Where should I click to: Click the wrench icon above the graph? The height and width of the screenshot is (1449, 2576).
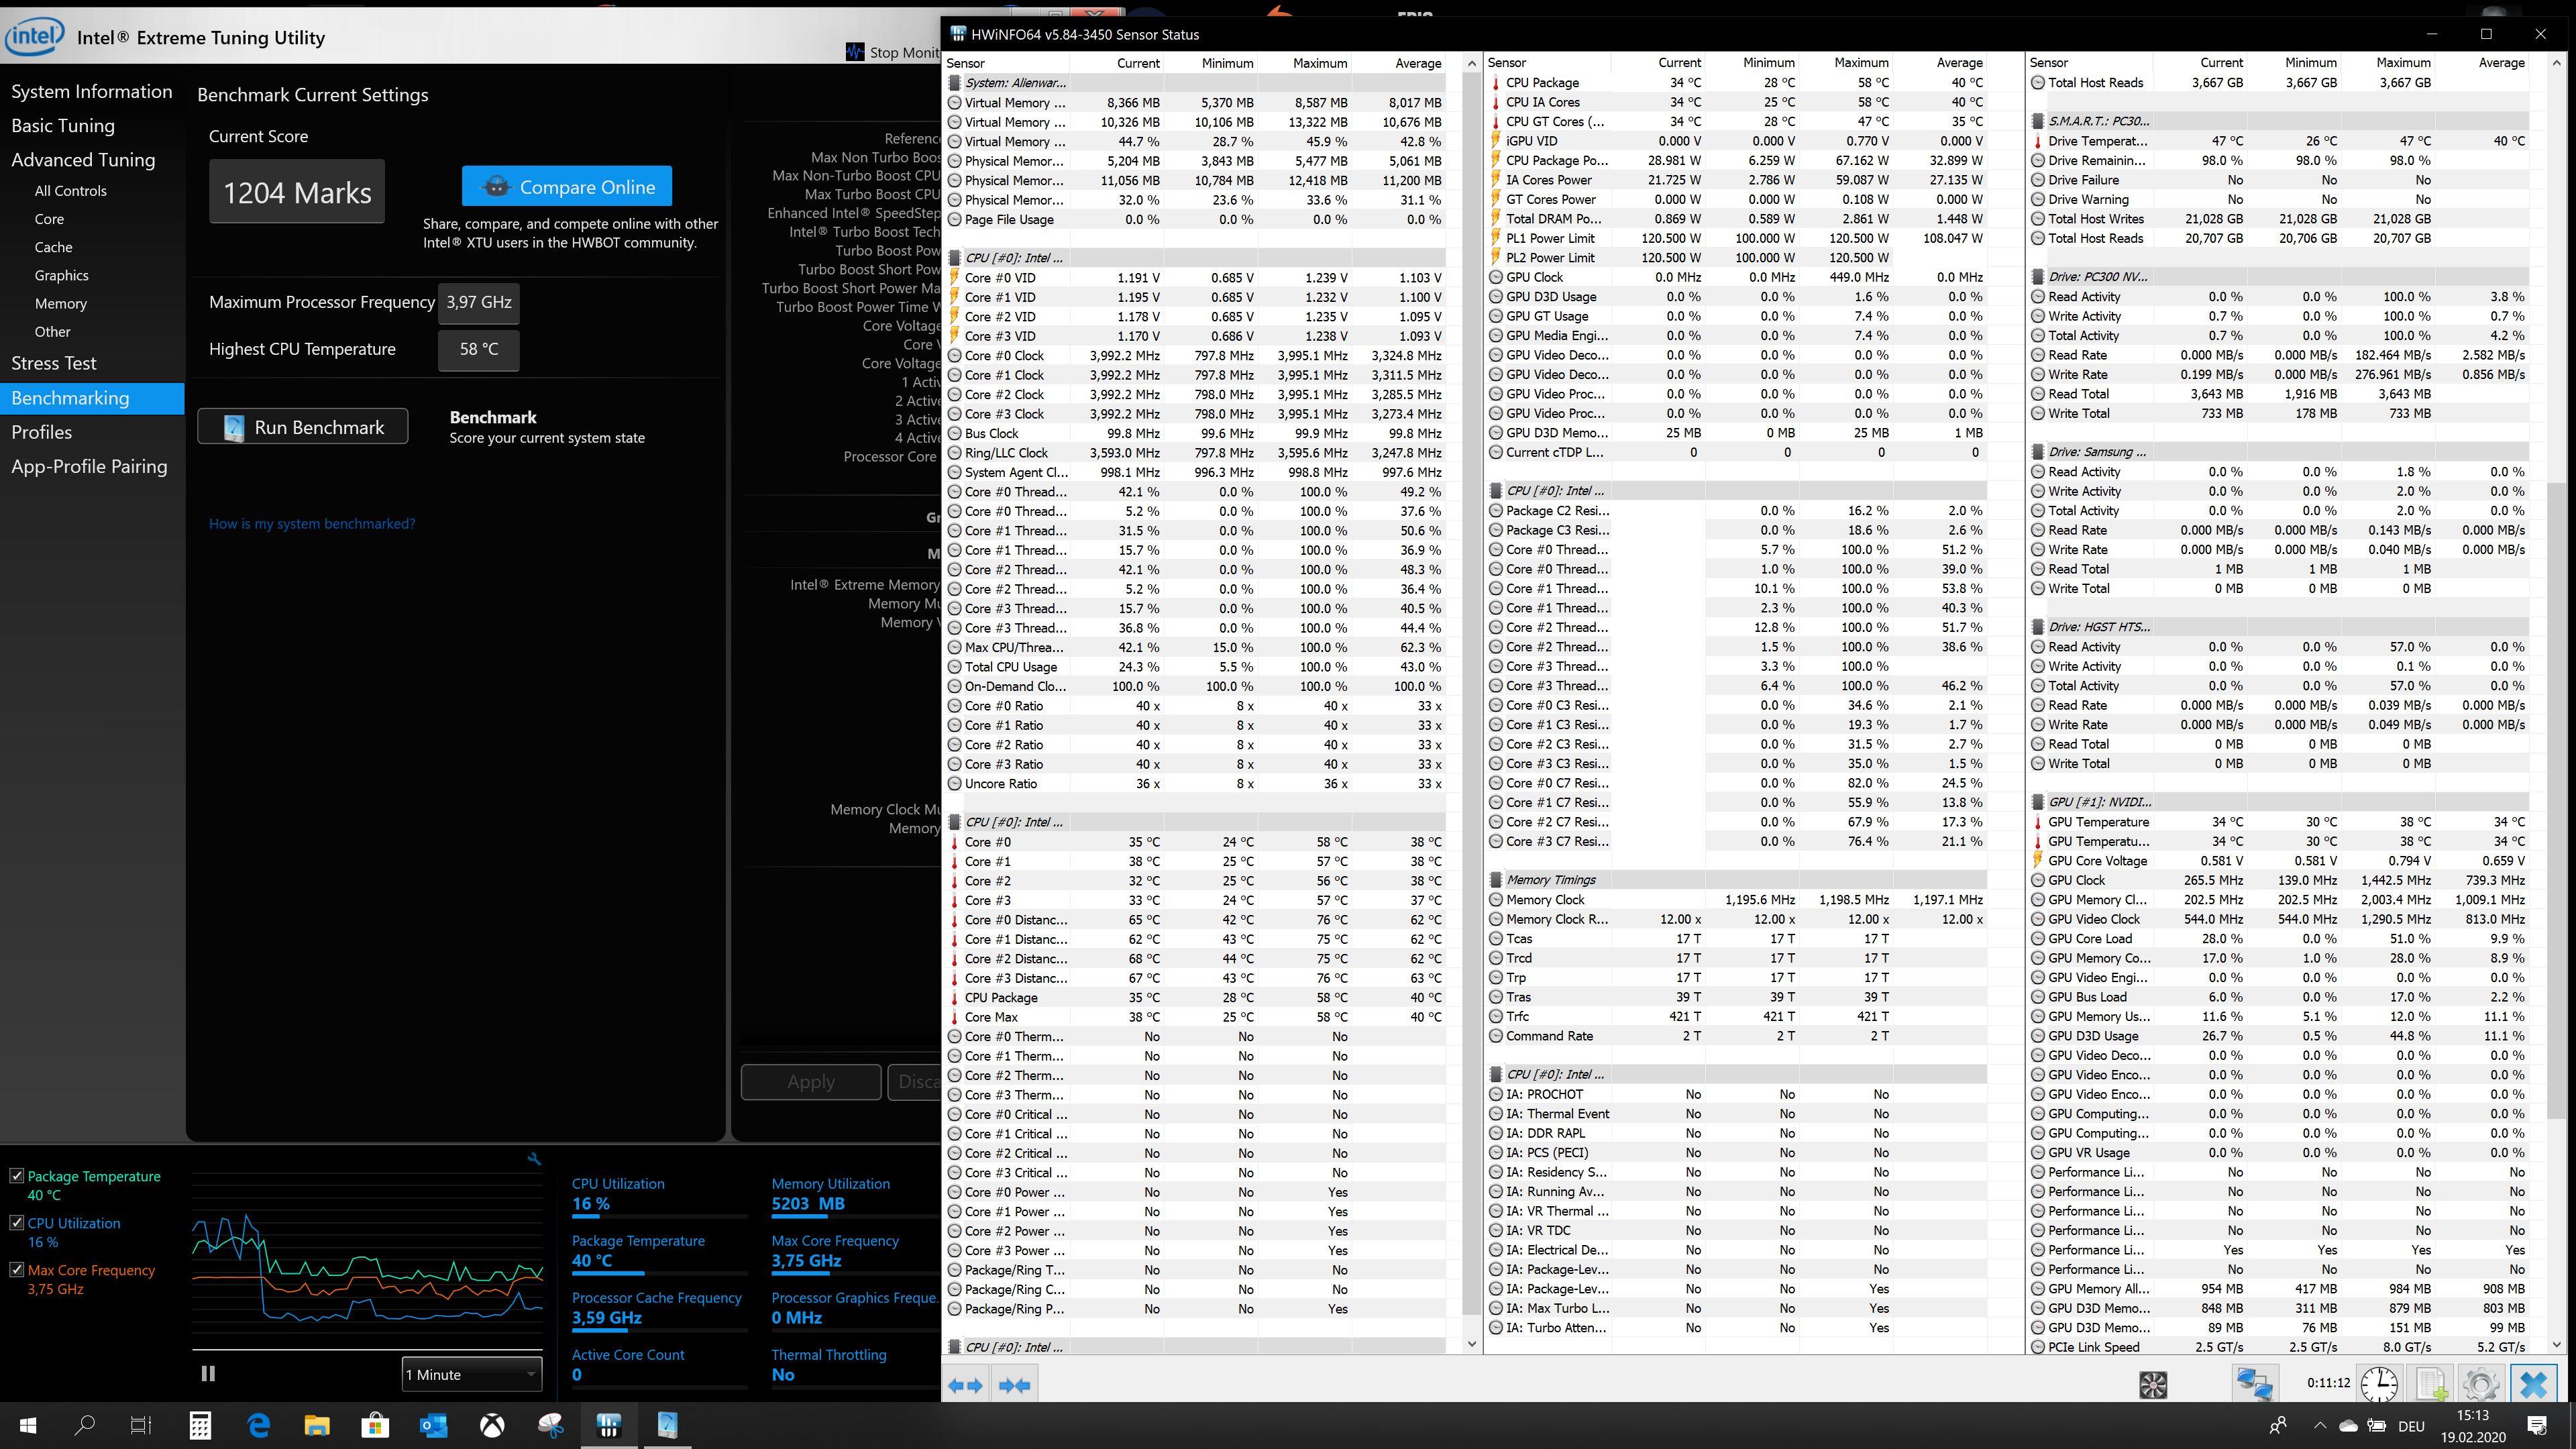click(534, 1159)
